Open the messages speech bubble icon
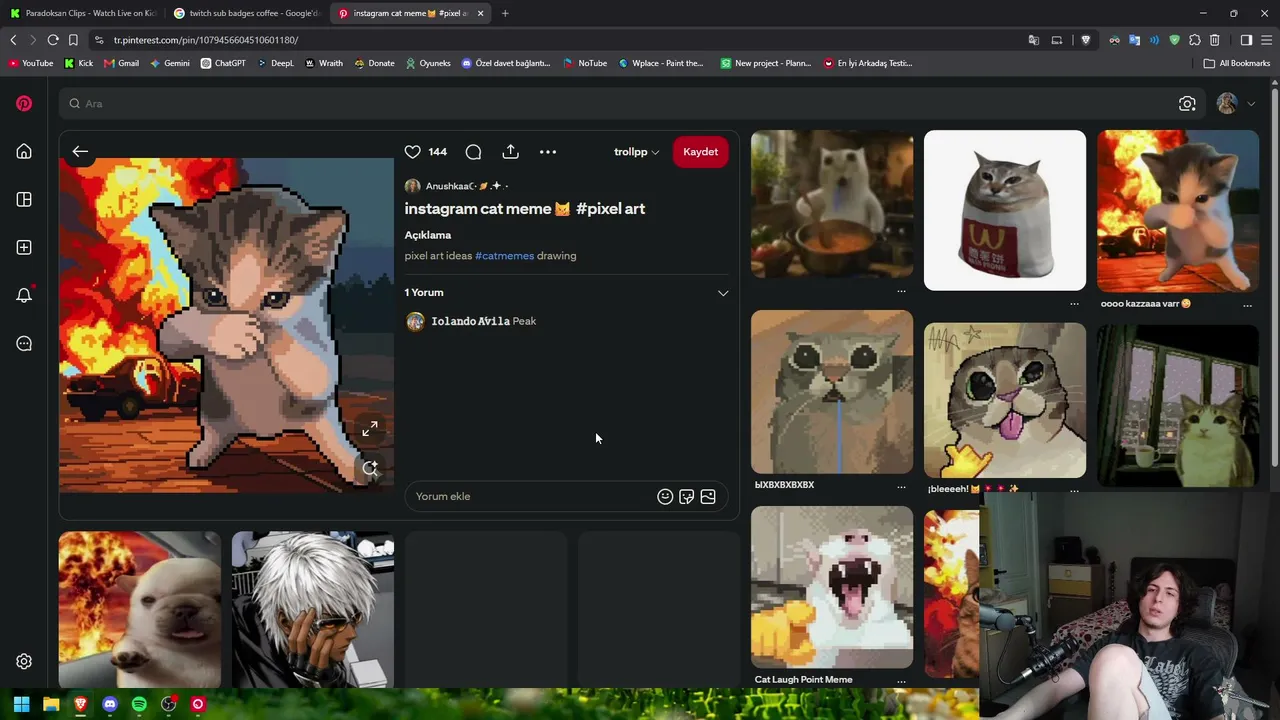Screen dimensions: 1280x720 click(x=24, y=343)
